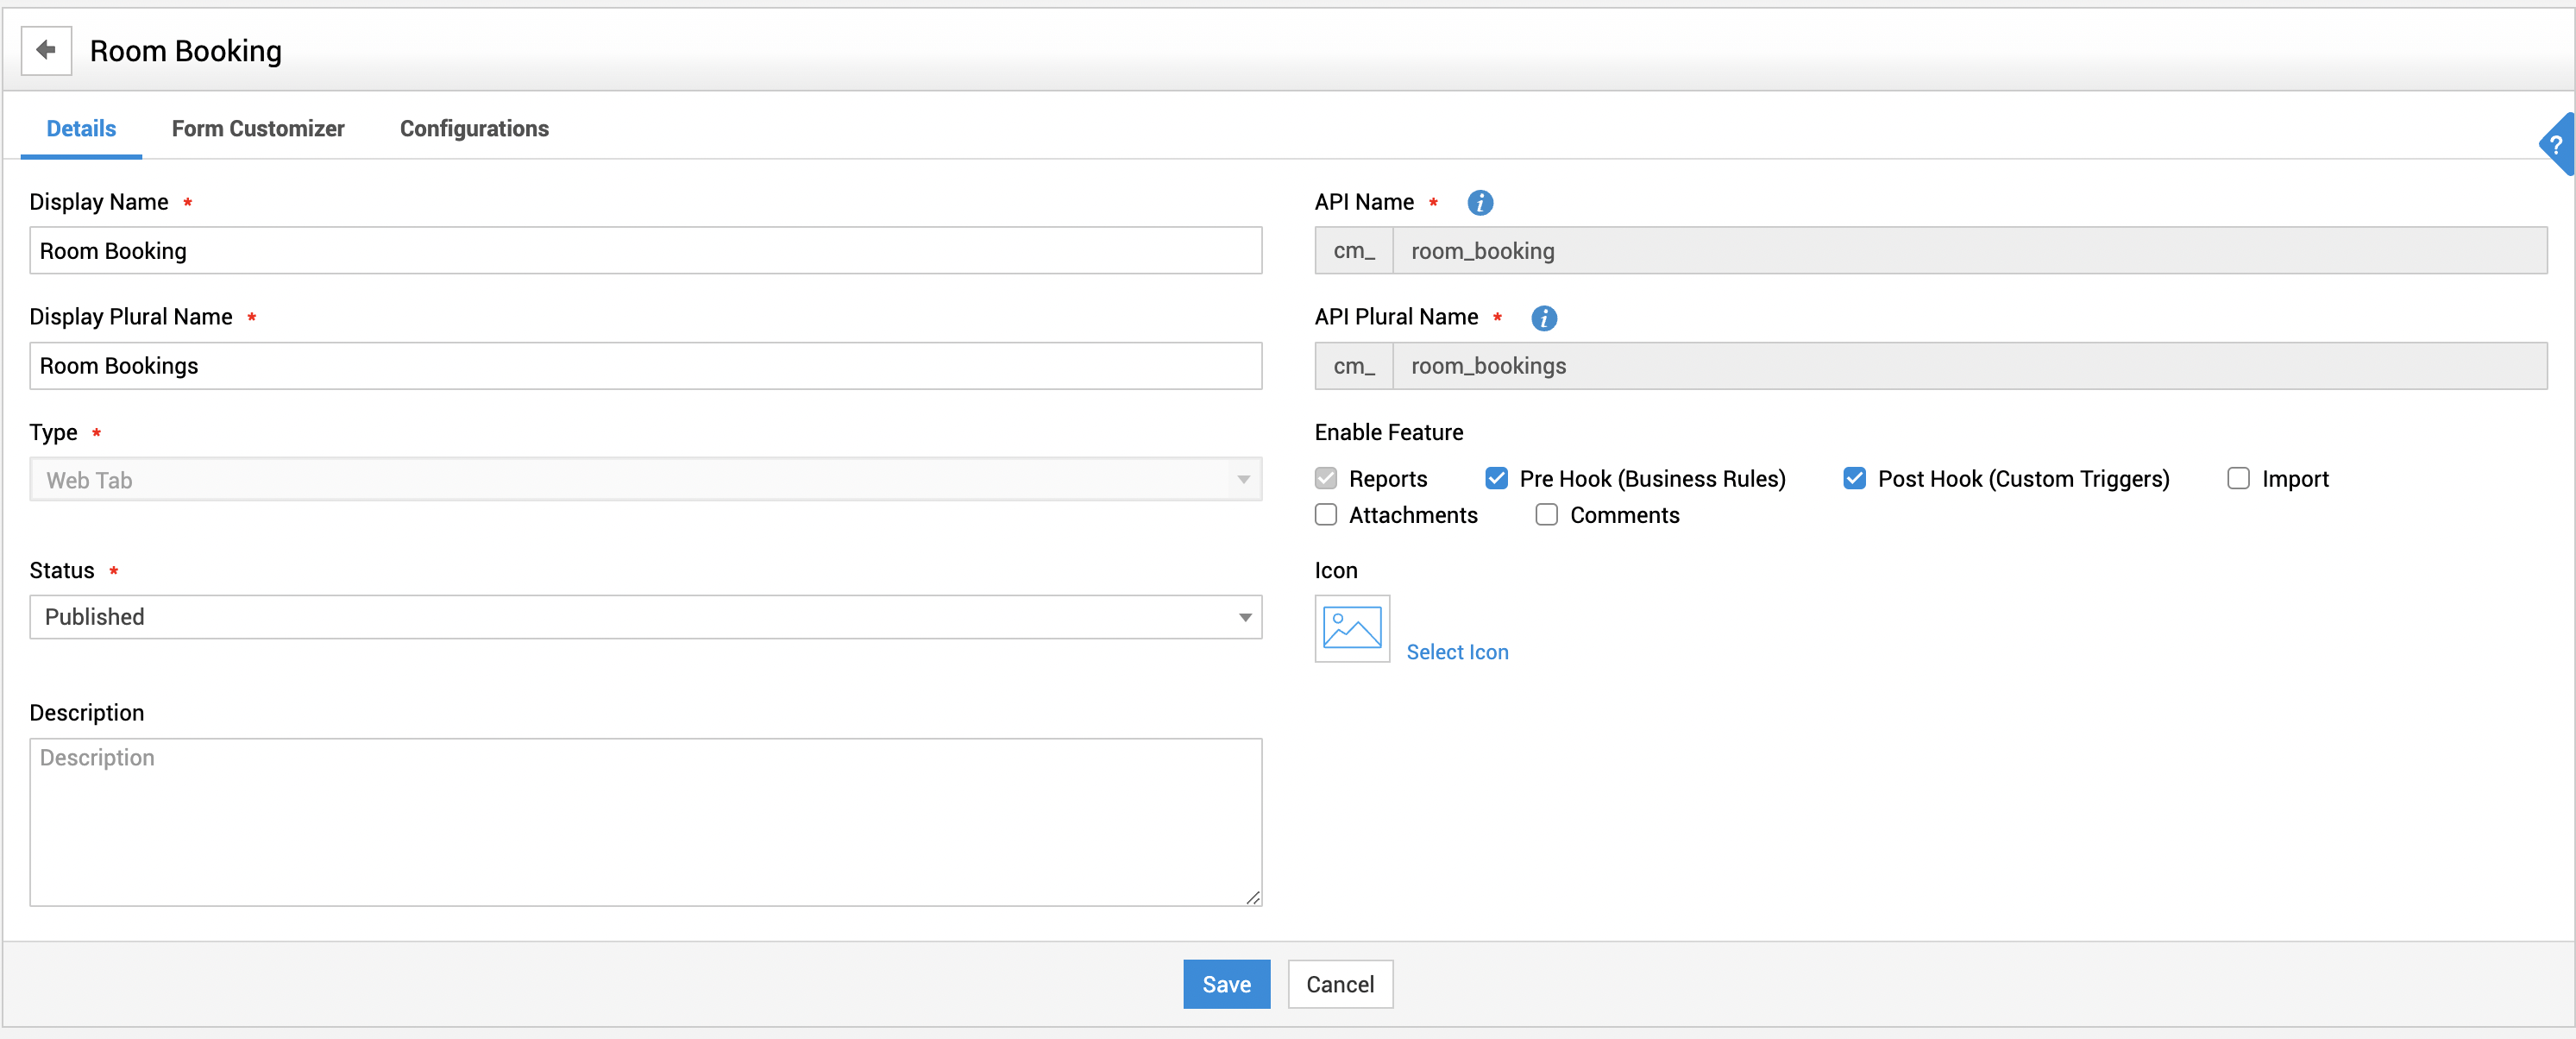Enable the Comments checkbox

[x=1546, y=515]
